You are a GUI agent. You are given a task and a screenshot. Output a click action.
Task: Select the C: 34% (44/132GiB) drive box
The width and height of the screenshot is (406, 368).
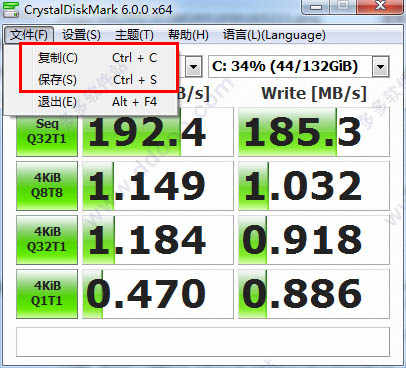coord(298,67)
